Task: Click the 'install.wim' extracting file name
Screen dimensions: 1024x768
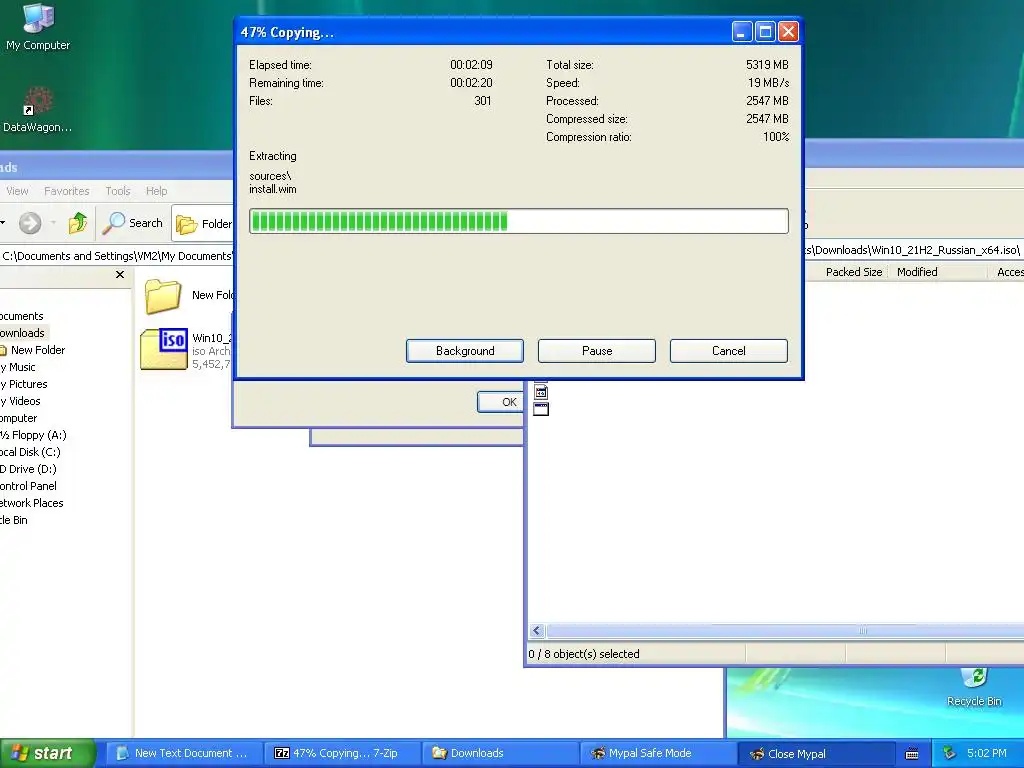Action: pos(272,189)
